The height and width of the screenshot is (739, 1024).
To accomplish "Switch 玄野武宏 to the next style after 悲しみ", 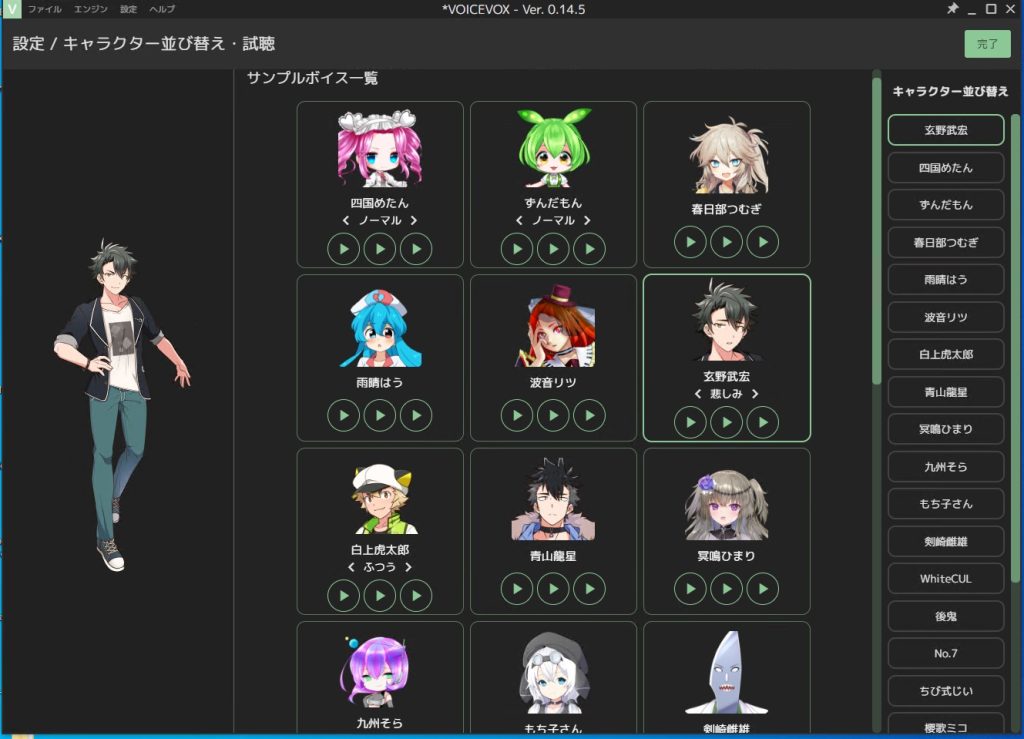I will [x=755, y=394].
